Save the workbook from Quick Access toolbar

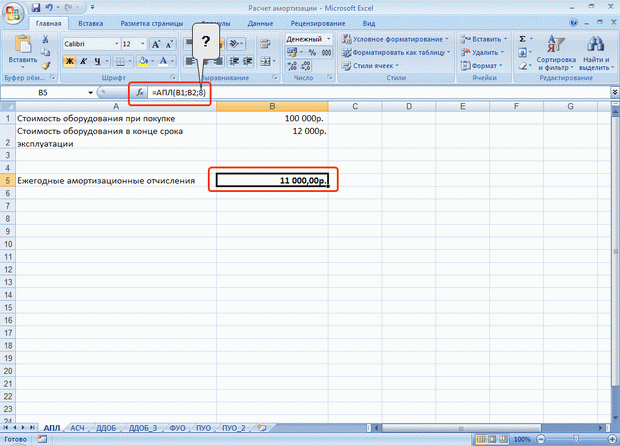click(x=36, y=8)
